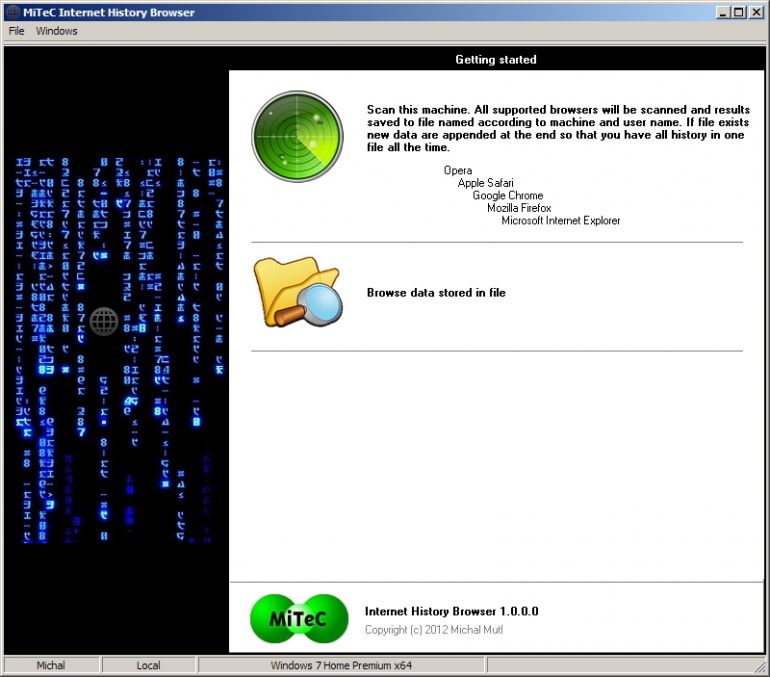Open the Windows menu

point(56,31)
